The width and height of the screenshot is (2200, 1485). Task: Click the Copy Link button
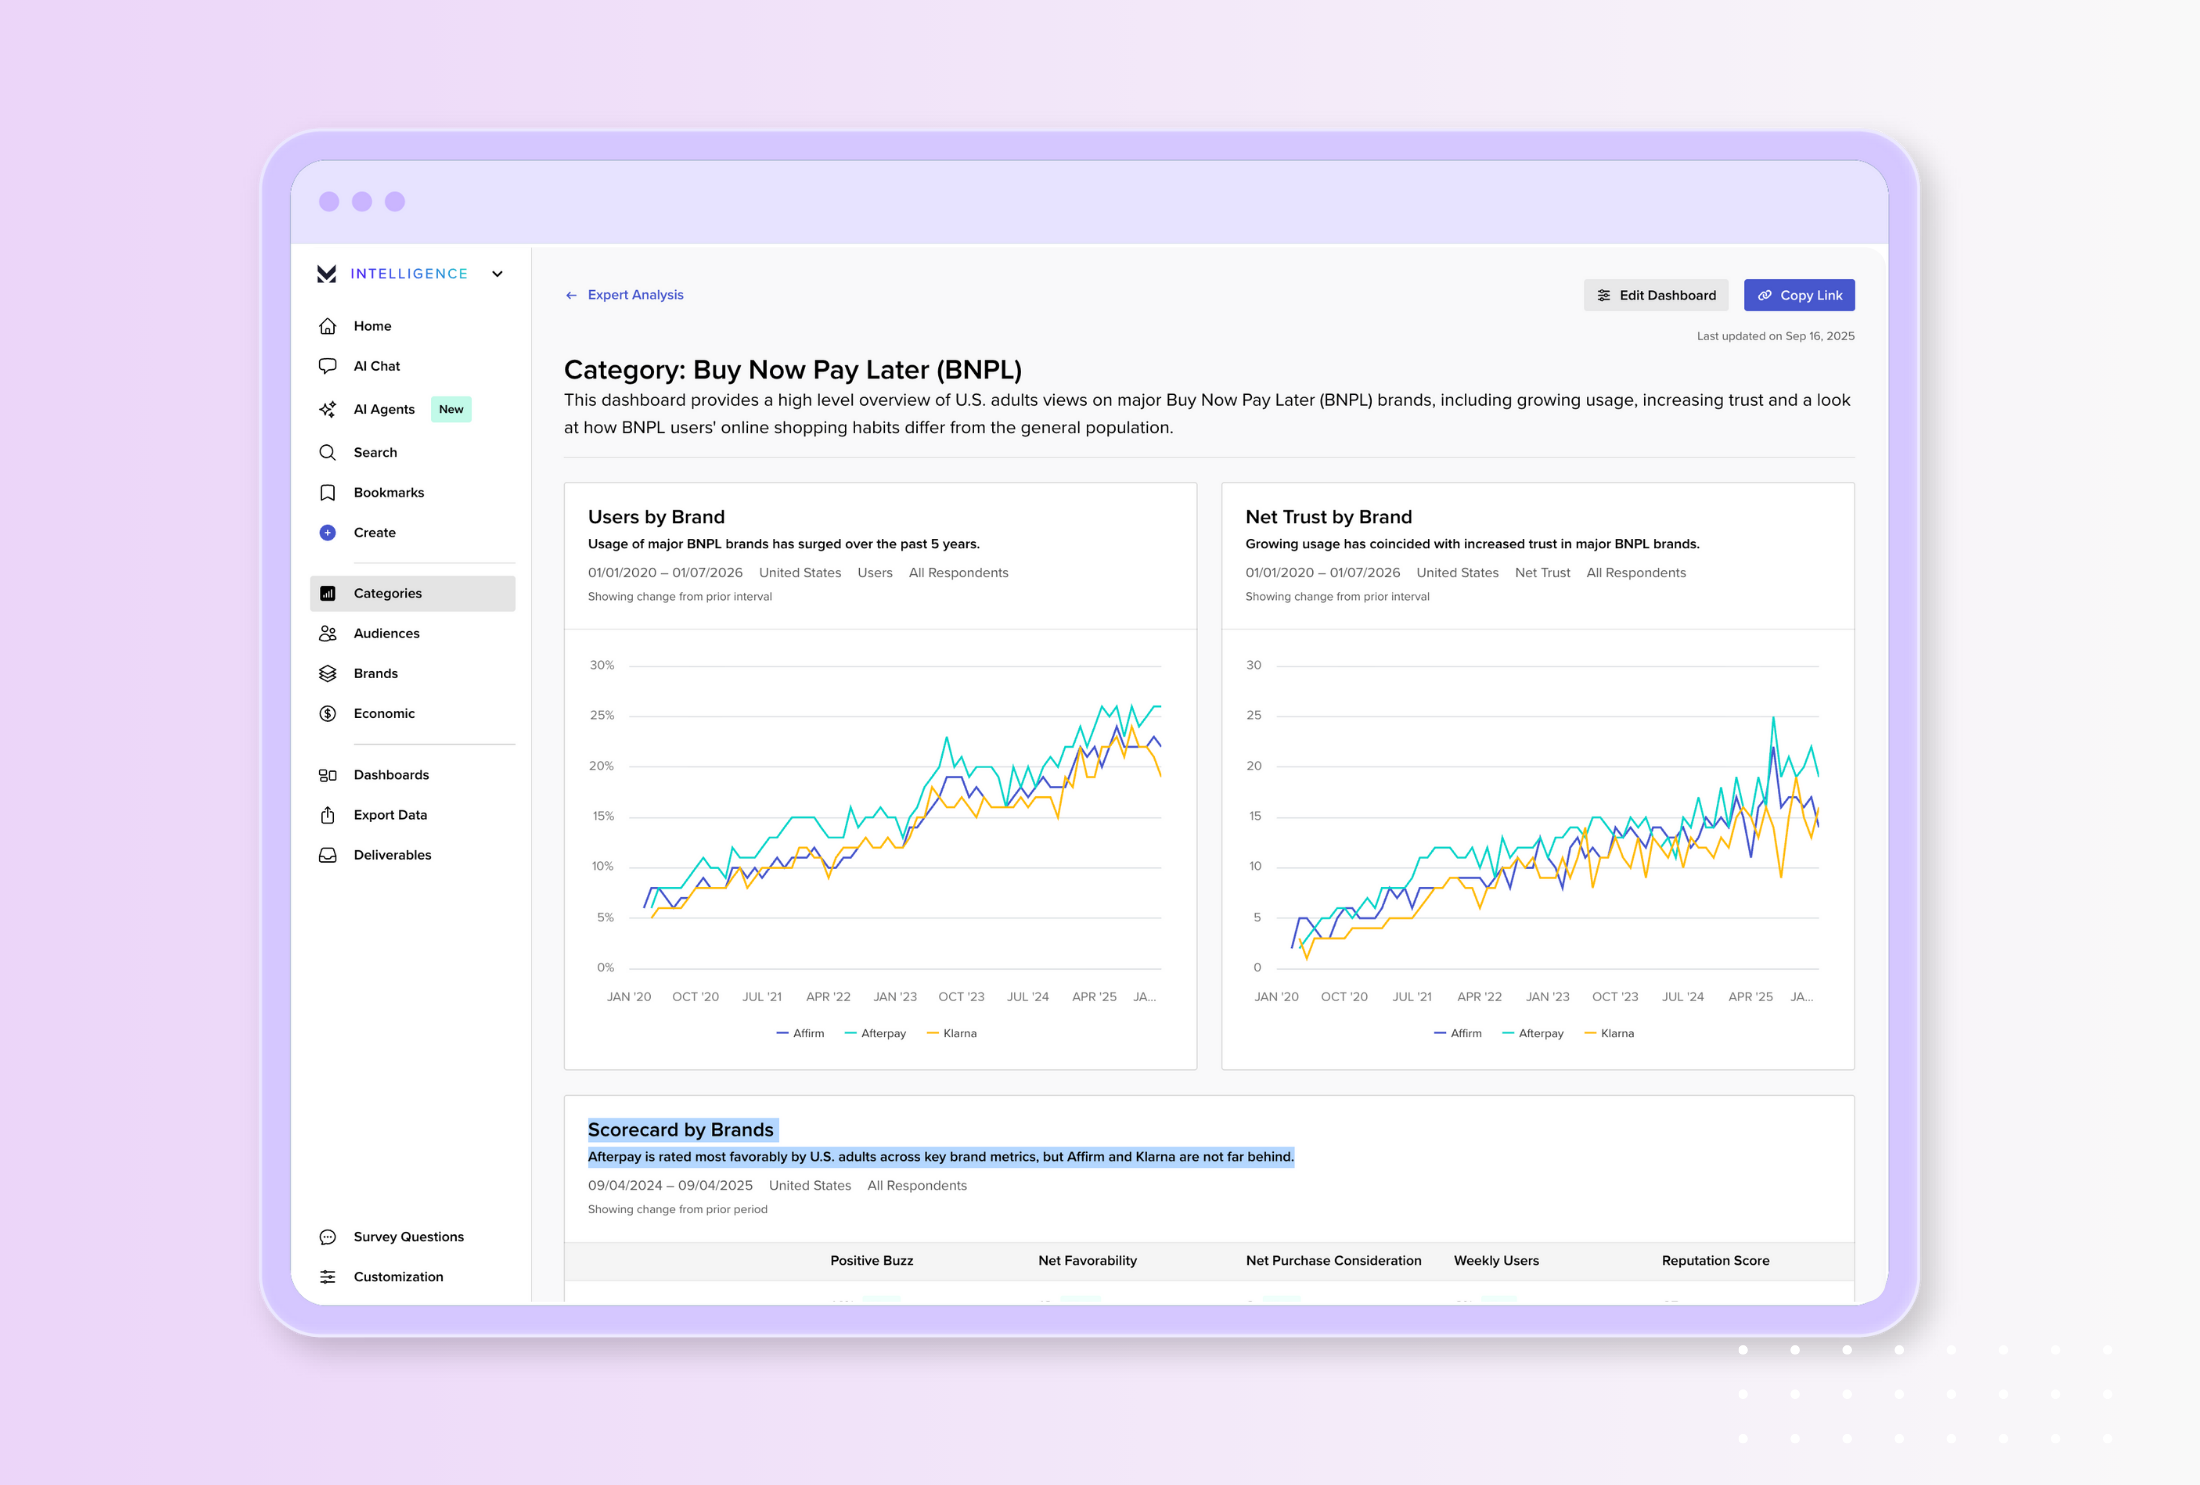coord(1798,295)
